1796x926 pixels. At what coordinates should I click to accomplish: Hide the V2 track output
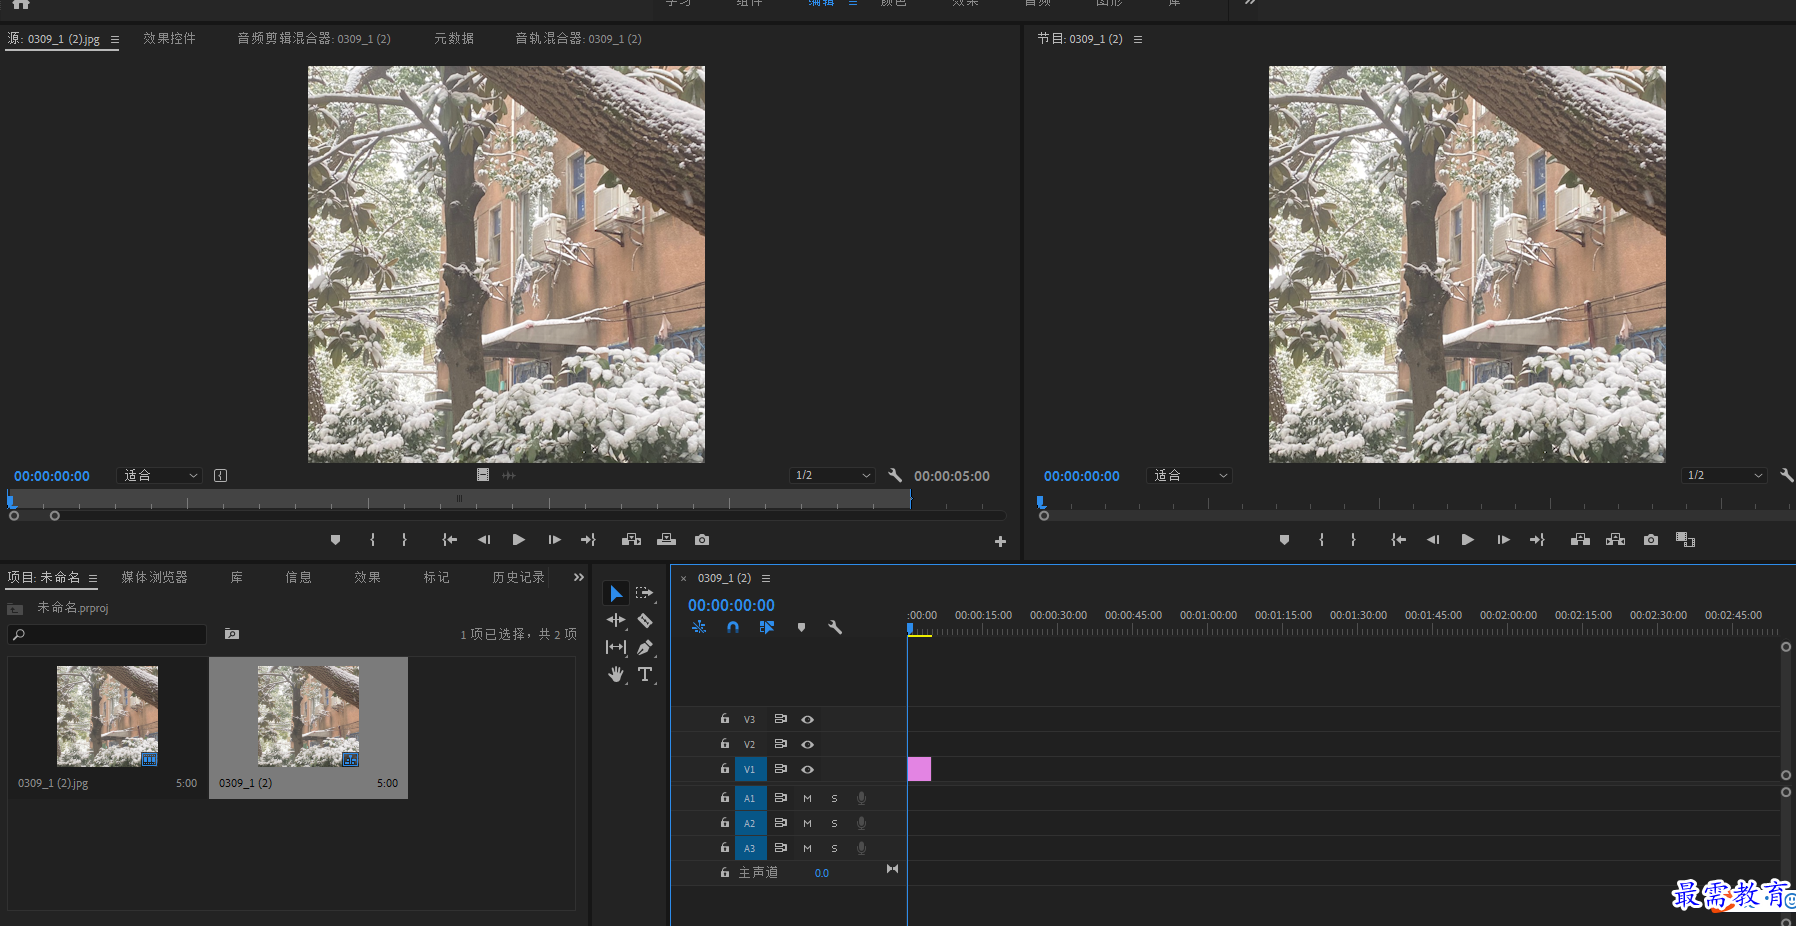coord(807,745)
